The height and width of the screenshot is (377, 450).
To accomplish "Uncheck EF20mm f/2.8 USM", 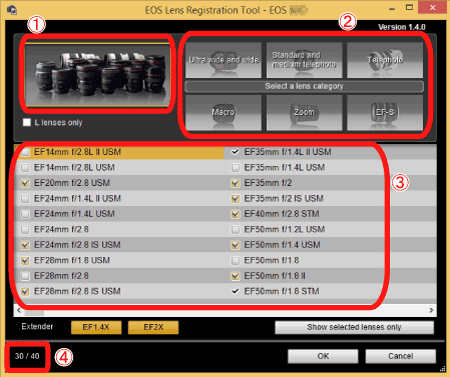I will pos(25,183).
